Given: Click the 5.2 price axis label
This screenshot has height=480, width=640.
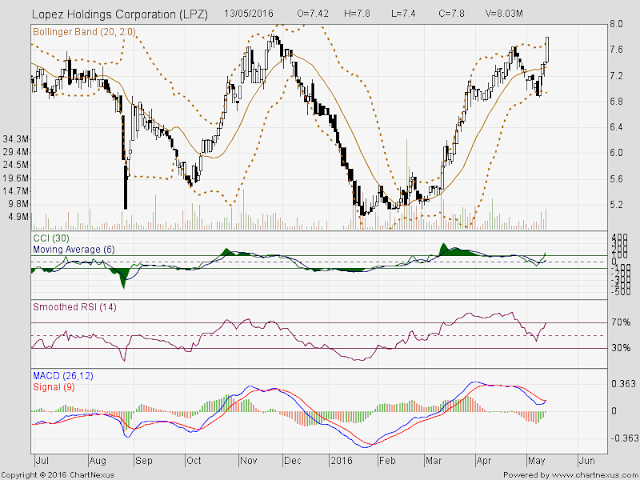Looking at the screenshot, I should [616, 205].
